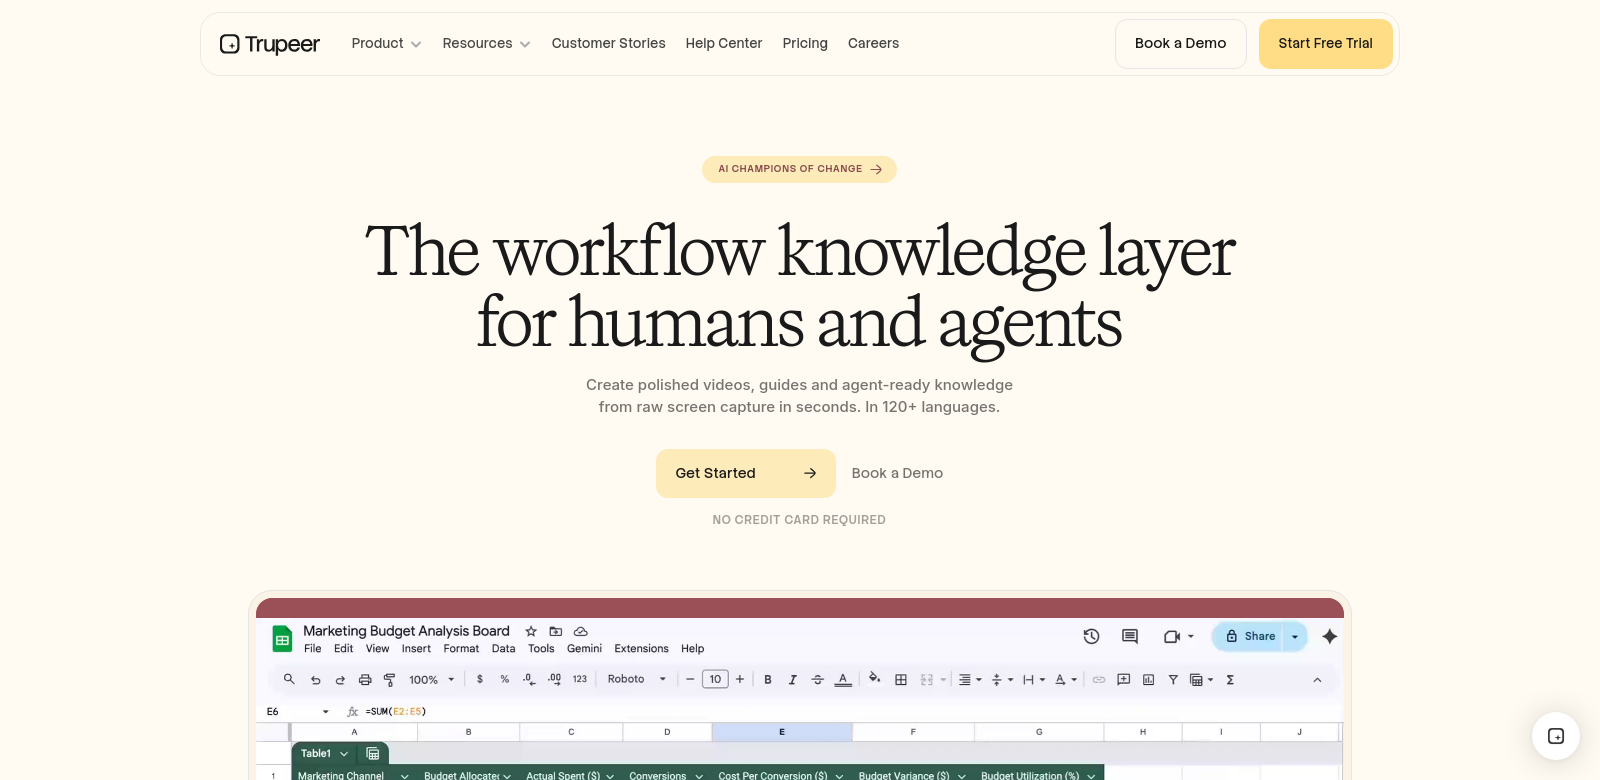Open the Format menu in the spreadsheet
The image size is (1600, 780).
pyautogui.click(x=461, y=649)
